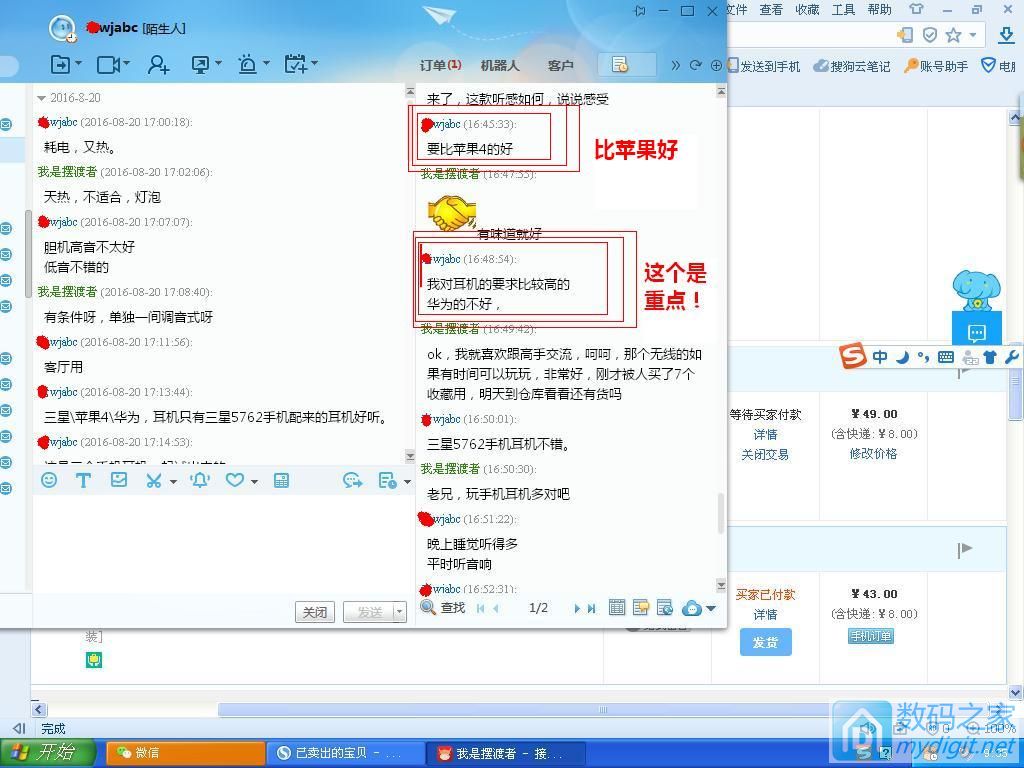The width and height of the screenshot is (1024, 768).
Task: Open 搜狗云笔记 bookmark
Action: tap(852, 67)
